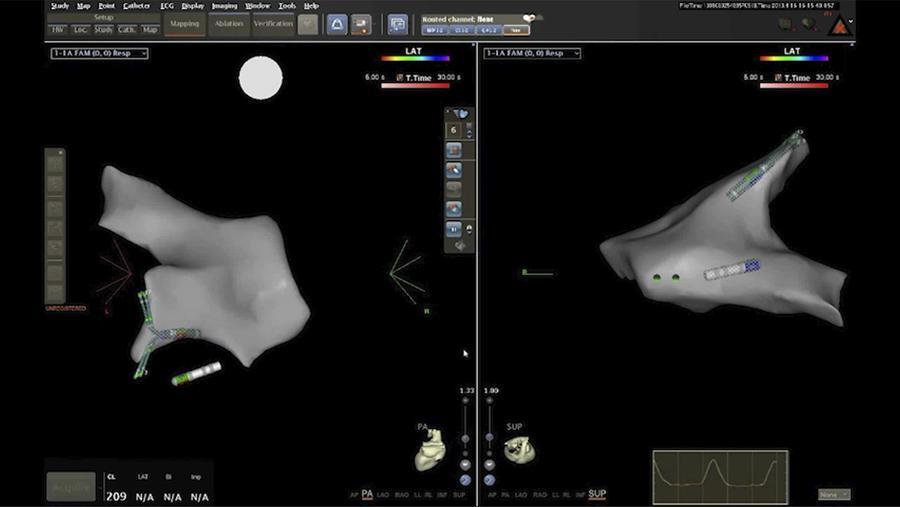Toggle right T.Time checkbox
Image resolution: width=900 pixels, height=507 pixels.
(x=778, y=78)
